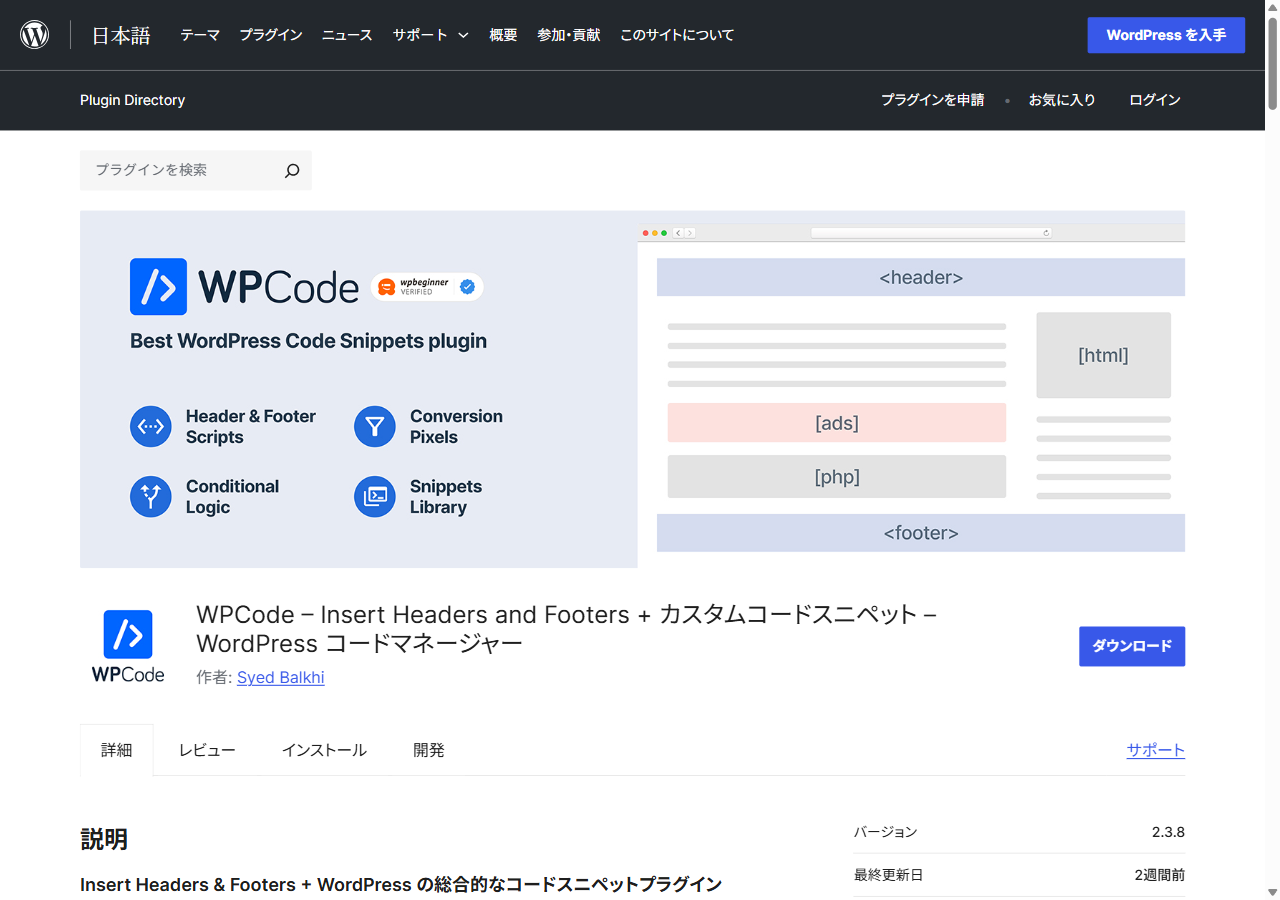
Task: Click the Conditional Logic branch icon
Action: 151,497
